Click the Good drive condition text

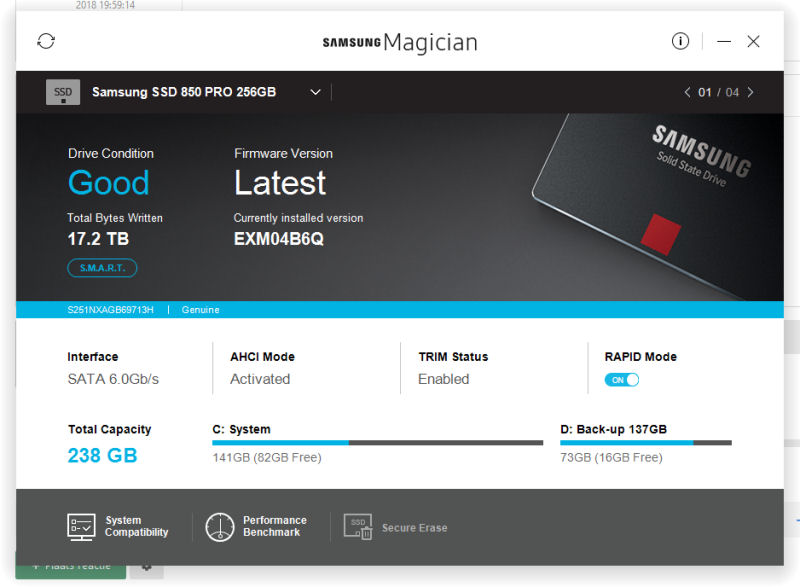click(x=109, y=183)
